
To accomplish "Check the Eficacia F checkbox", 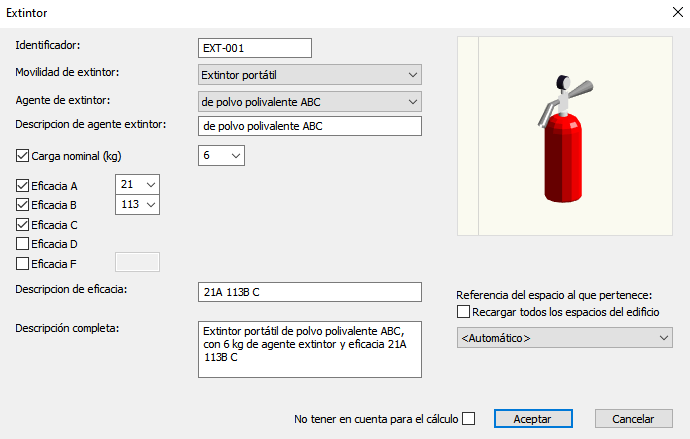I will pos(24,264).
